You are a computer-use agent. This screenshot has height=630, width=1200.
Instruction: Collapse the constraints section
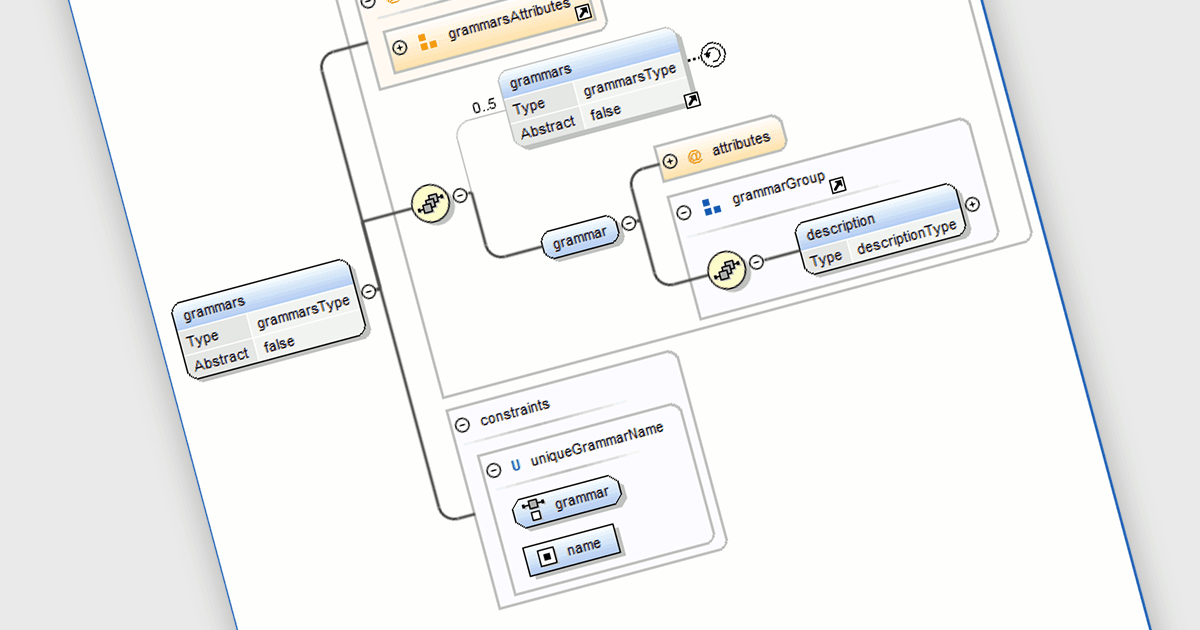[x=462, y=424]
